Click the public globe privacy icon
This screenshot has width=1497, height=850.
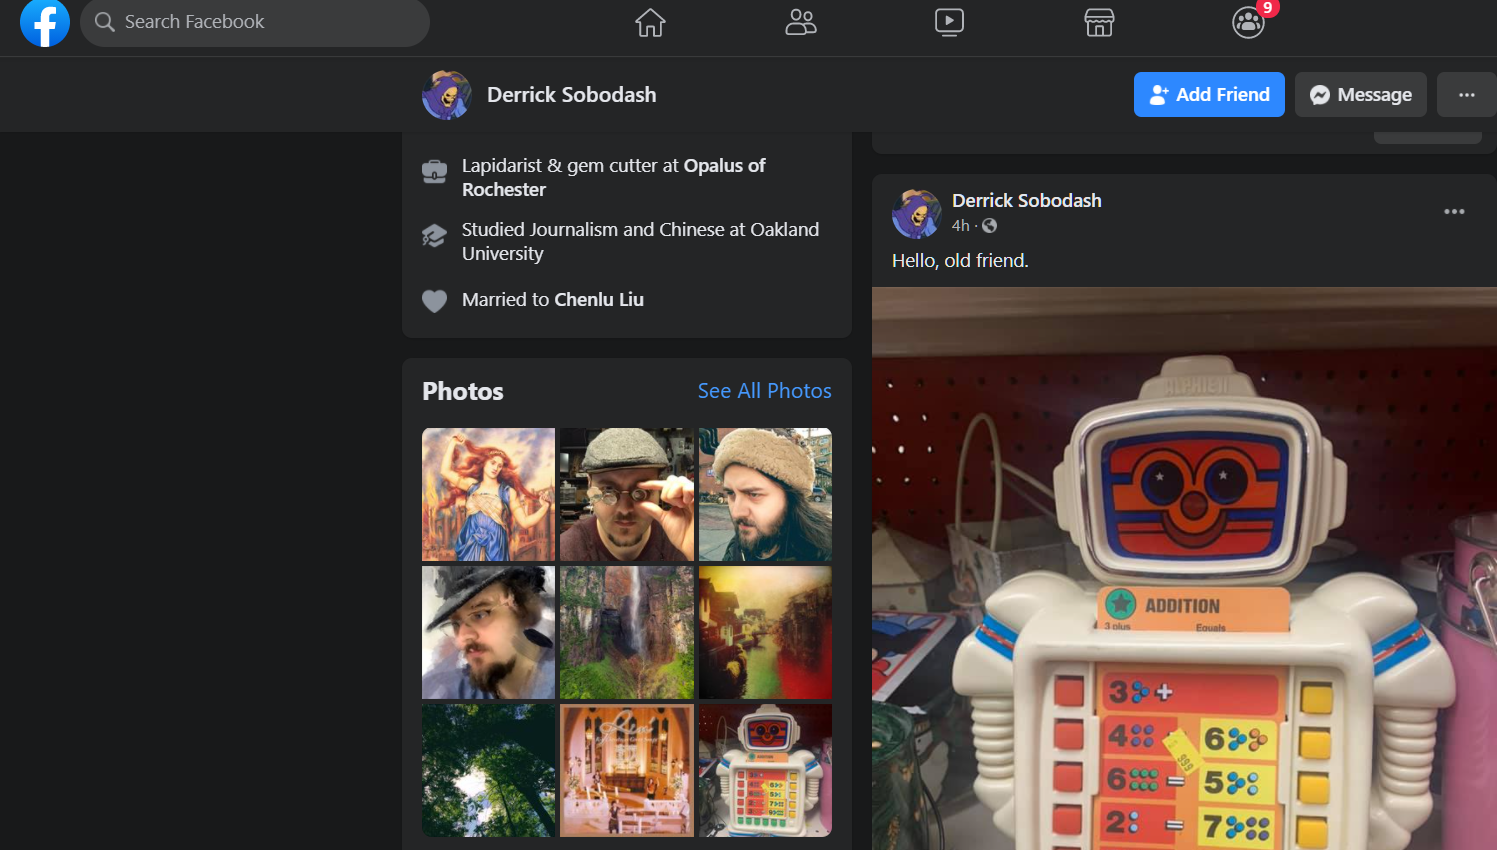pyautogui.click(x=990, y=226)
